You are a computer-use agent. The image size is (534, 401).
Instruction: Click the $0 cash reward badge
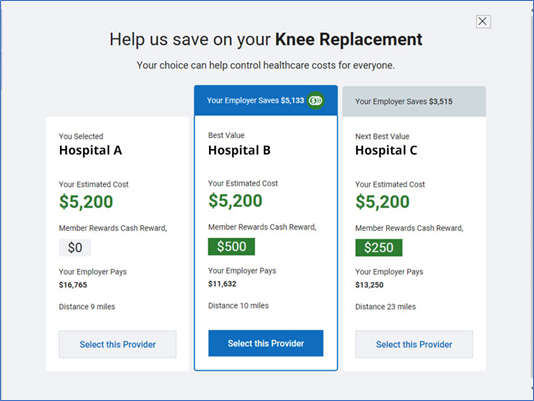[75, 247]
